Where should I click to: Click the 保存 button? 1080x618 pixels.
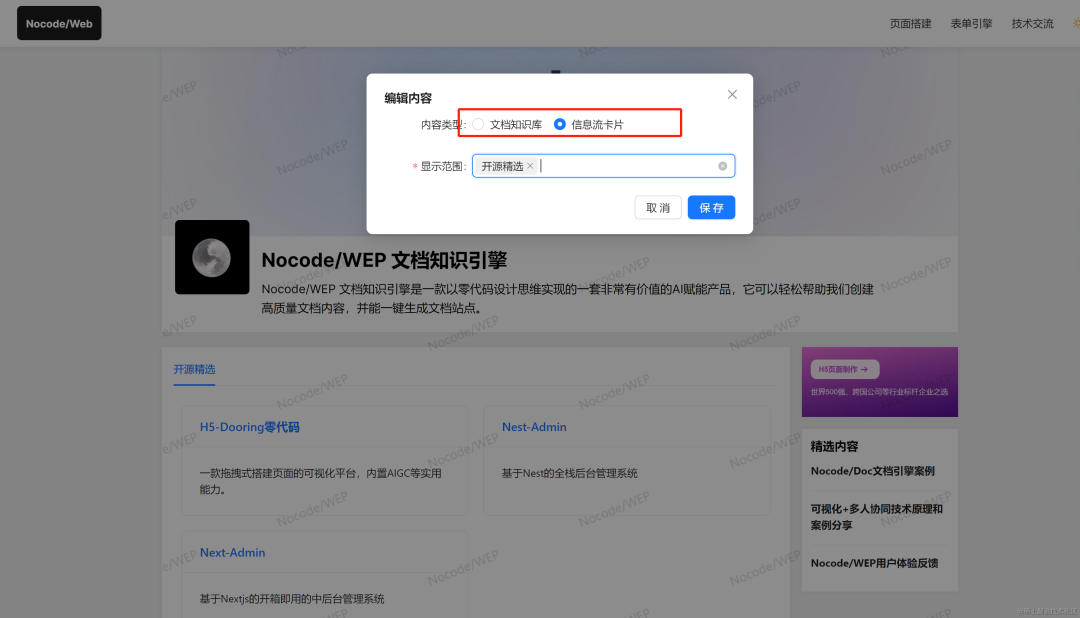712,207
